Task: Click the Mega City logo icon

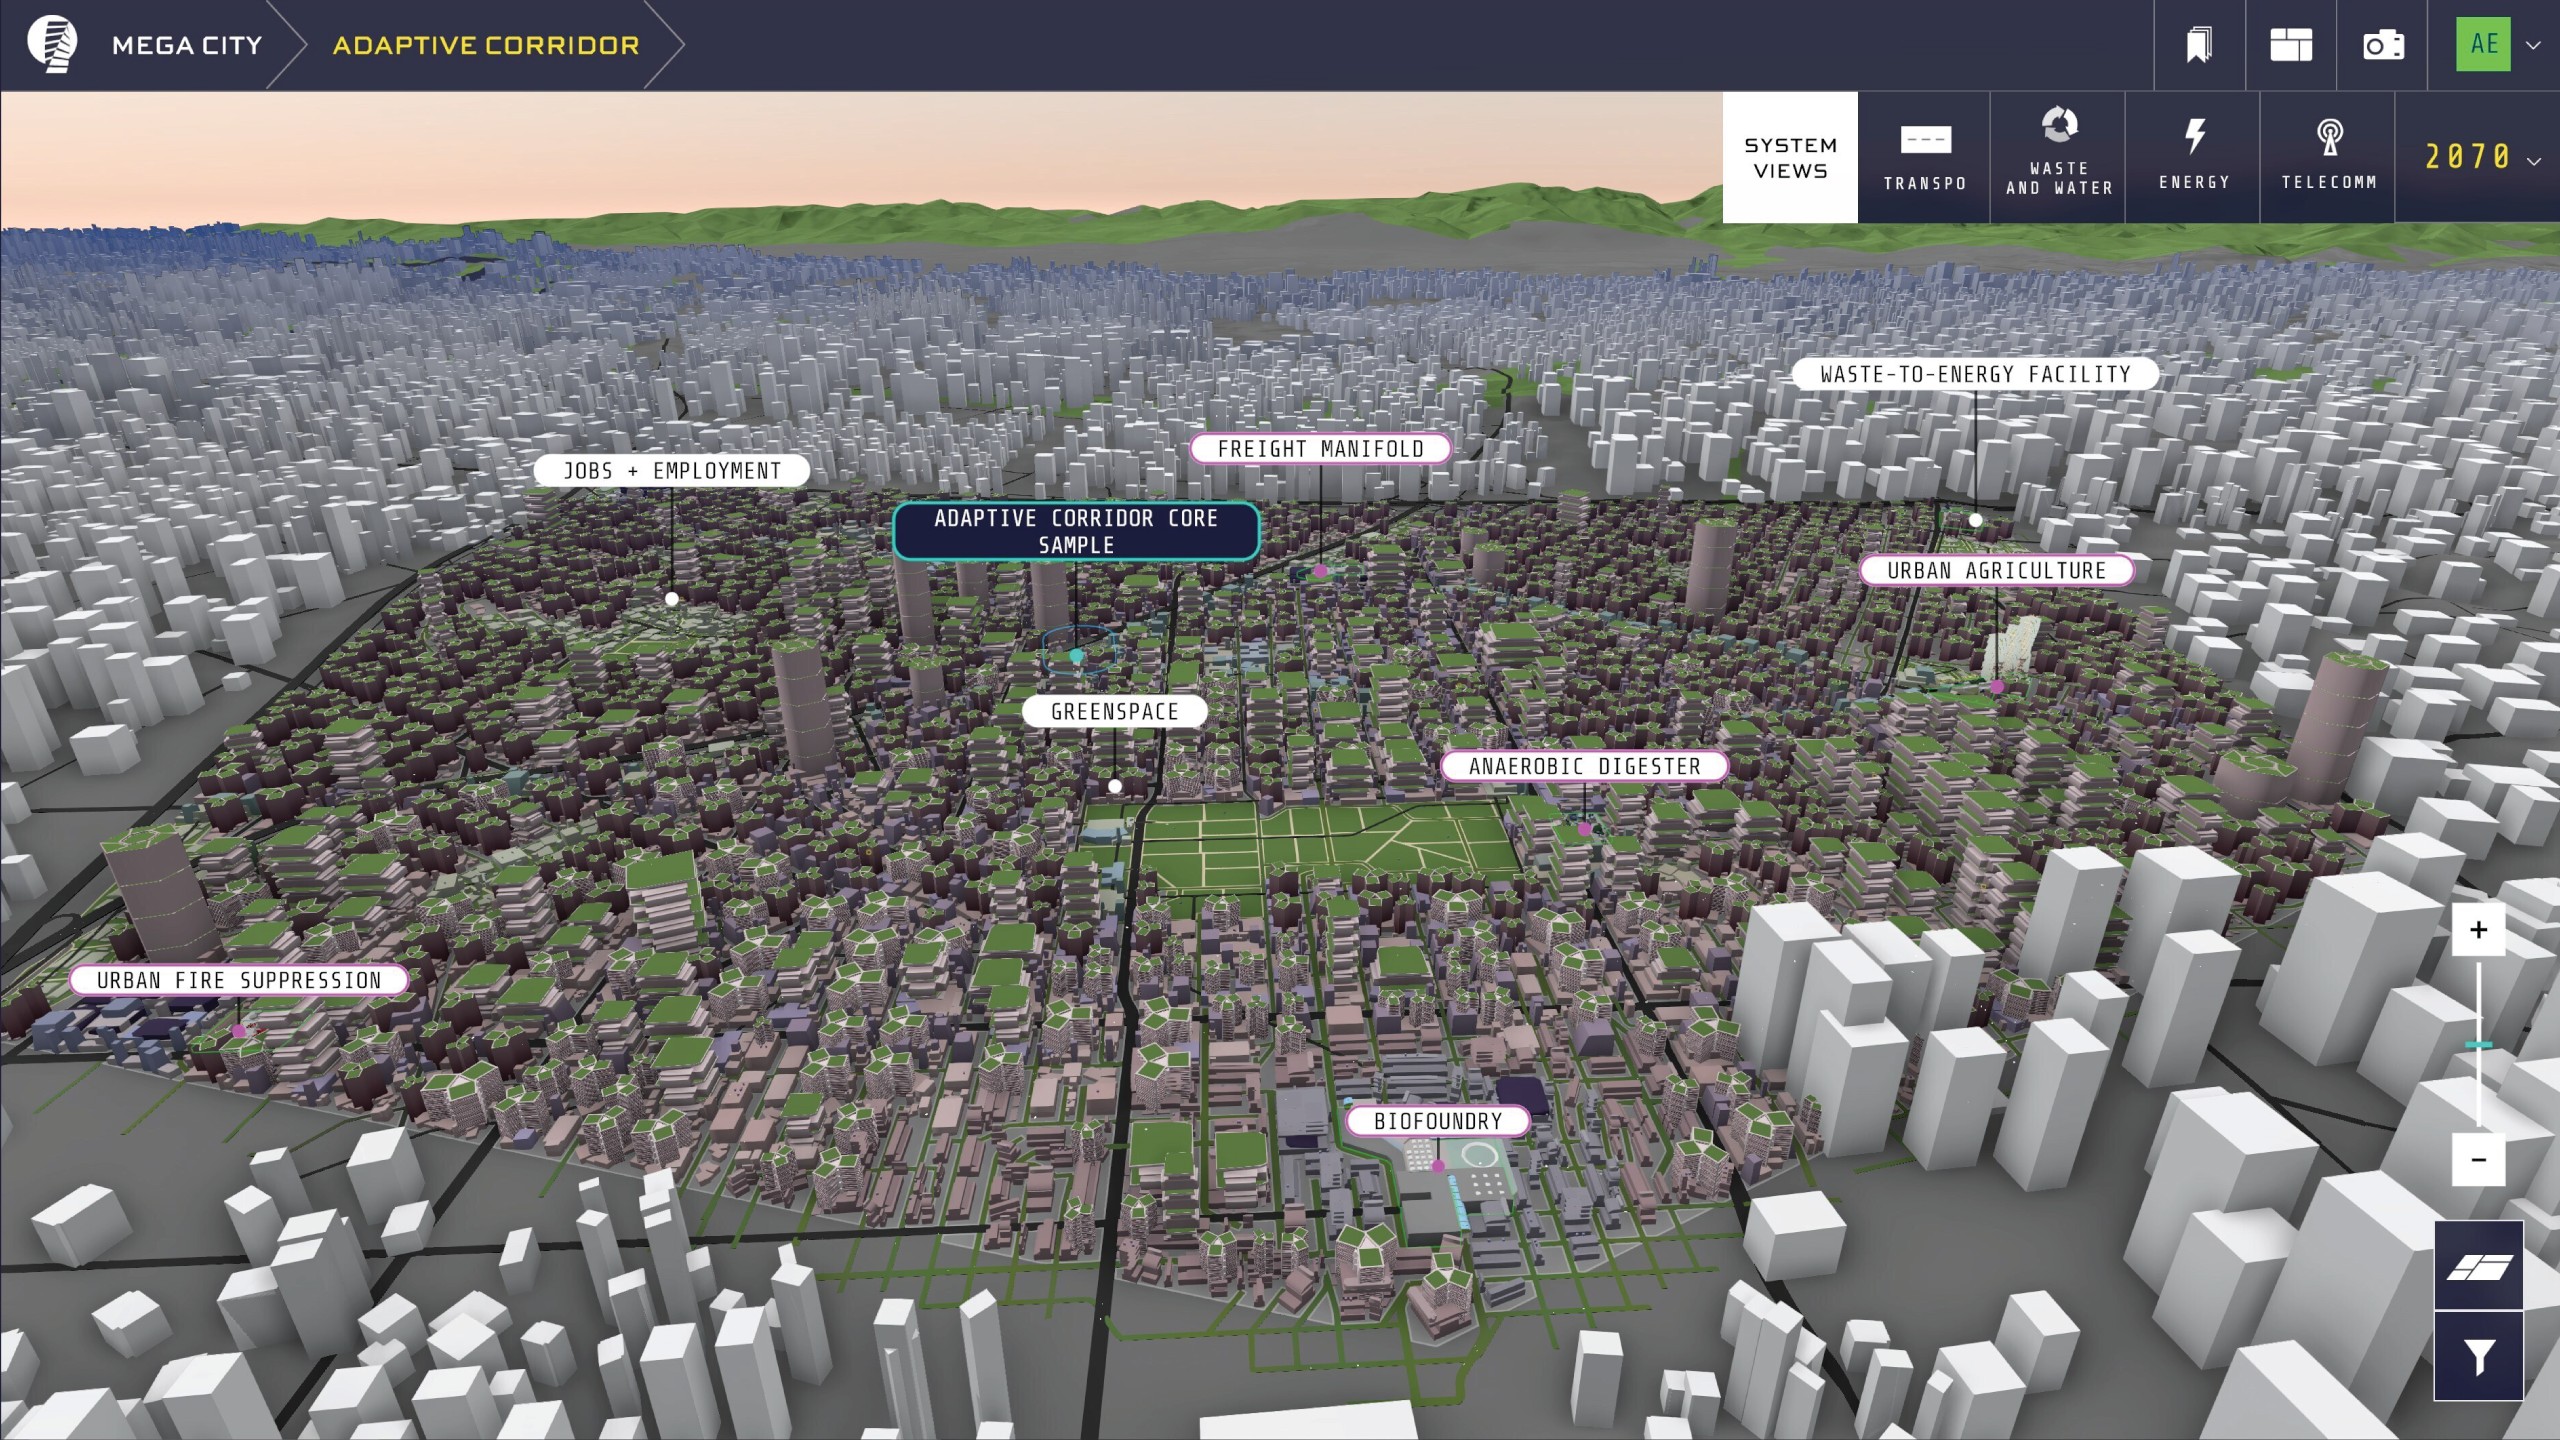Action: pos(52,44)
